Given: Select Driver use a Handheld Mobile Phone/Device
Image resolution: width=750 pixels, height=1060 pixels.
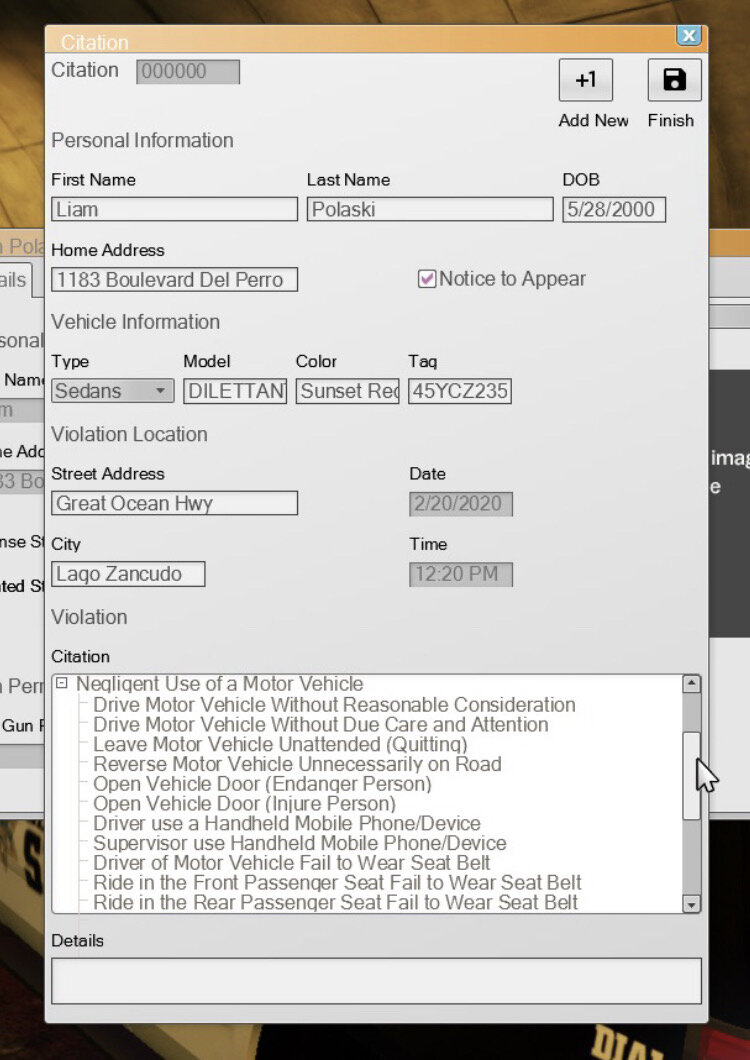Looking at the screenshot, I should coord(287,823).
